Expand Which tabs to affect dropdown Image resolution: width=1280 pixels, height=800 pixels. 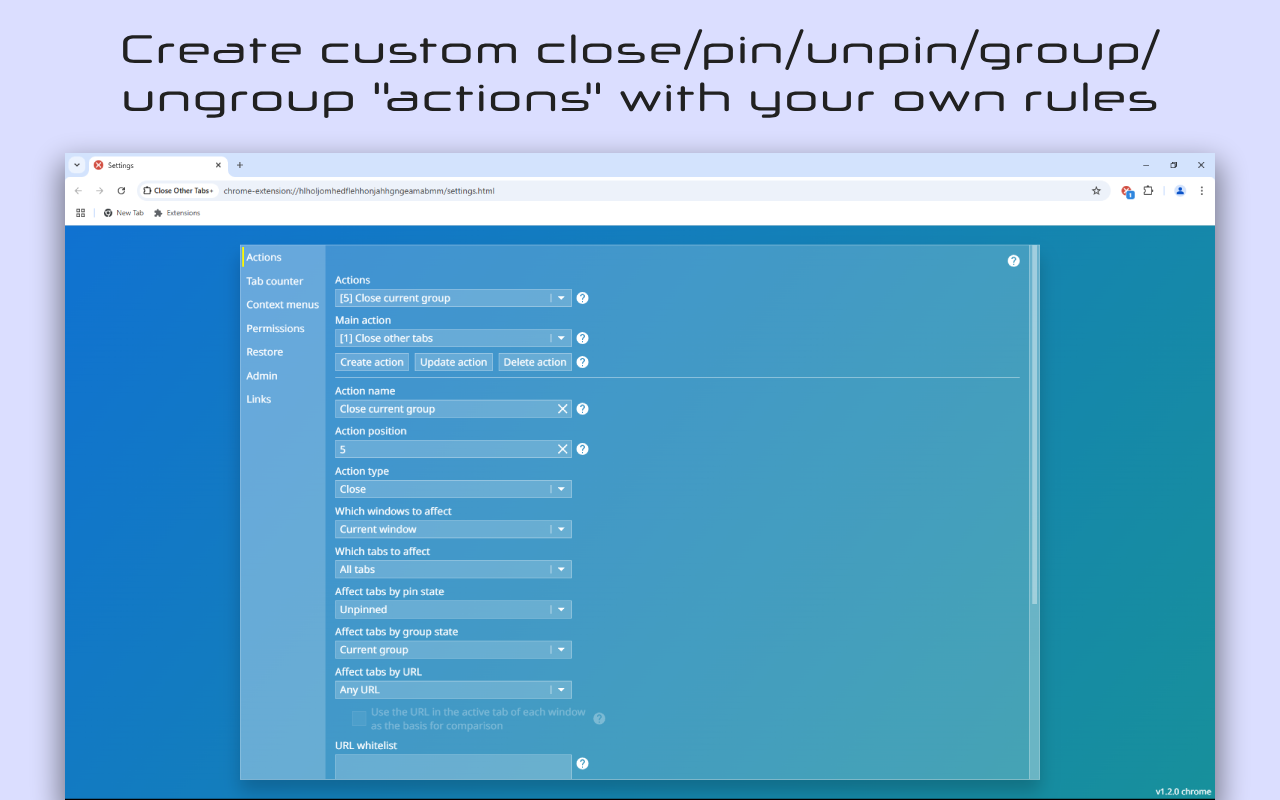tap(453, 569)
